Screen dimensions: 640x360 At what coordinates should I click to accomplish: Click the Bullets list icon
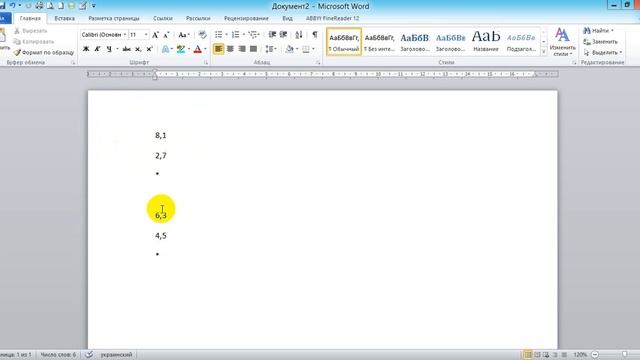219,35
